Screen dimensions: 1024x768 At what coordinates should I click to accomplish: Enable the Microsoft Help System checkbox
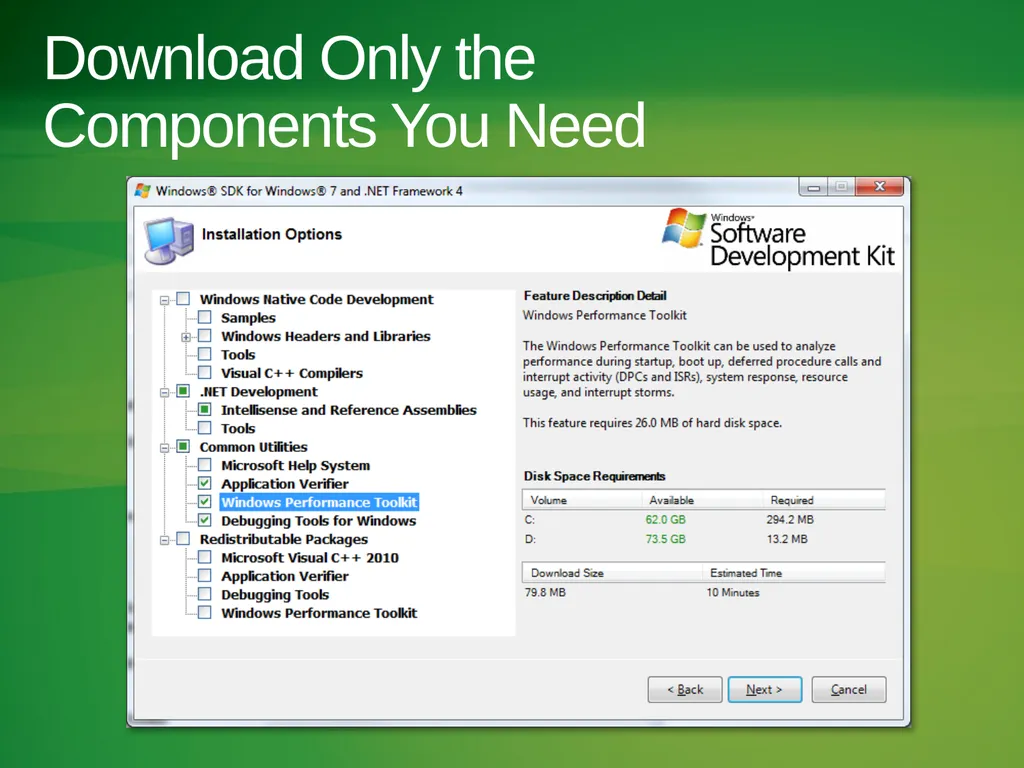pos(205,465)
